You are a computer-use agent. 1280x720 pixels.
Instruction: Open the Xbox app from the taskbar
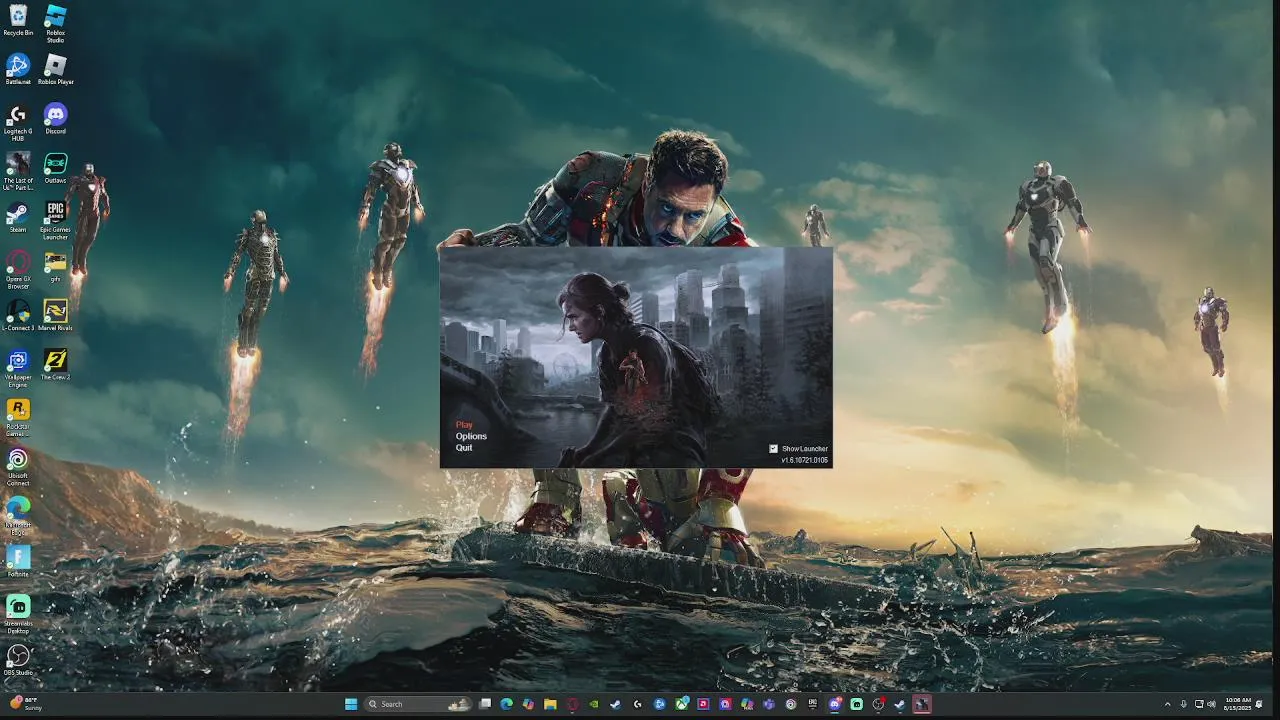(681, 704)
